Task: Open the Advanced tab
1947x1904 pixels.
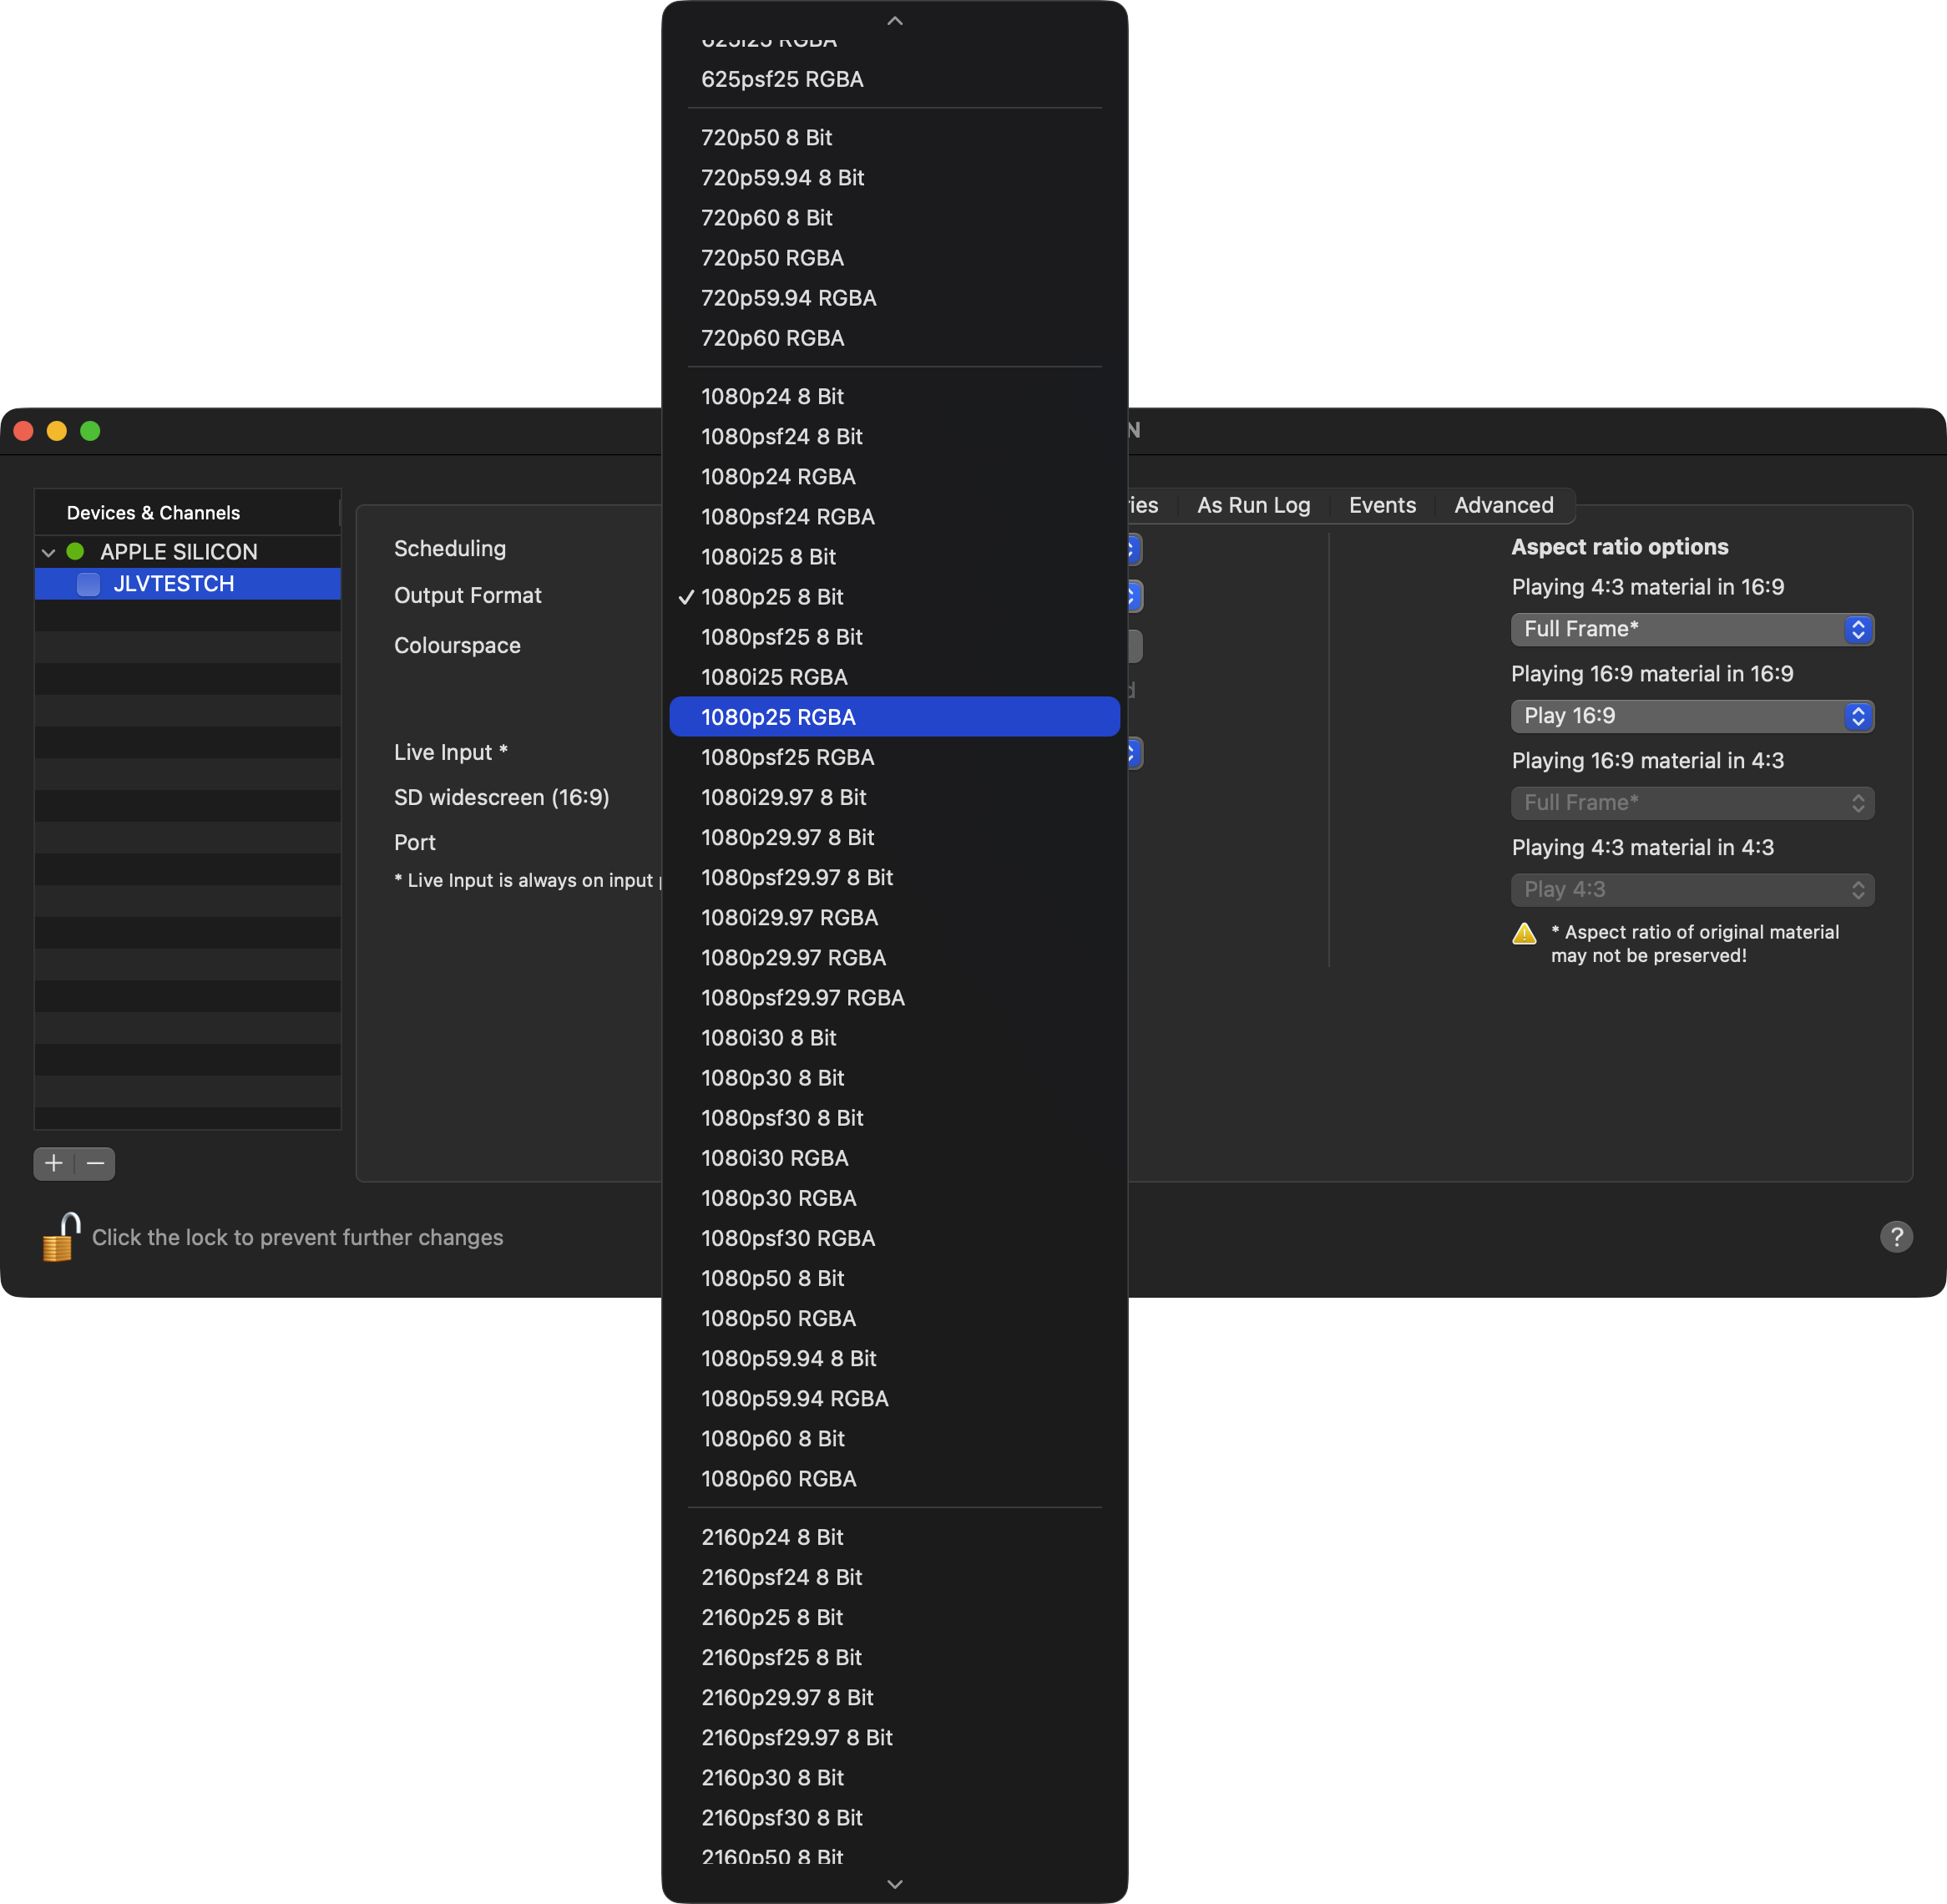Action: click(1503, 505)
